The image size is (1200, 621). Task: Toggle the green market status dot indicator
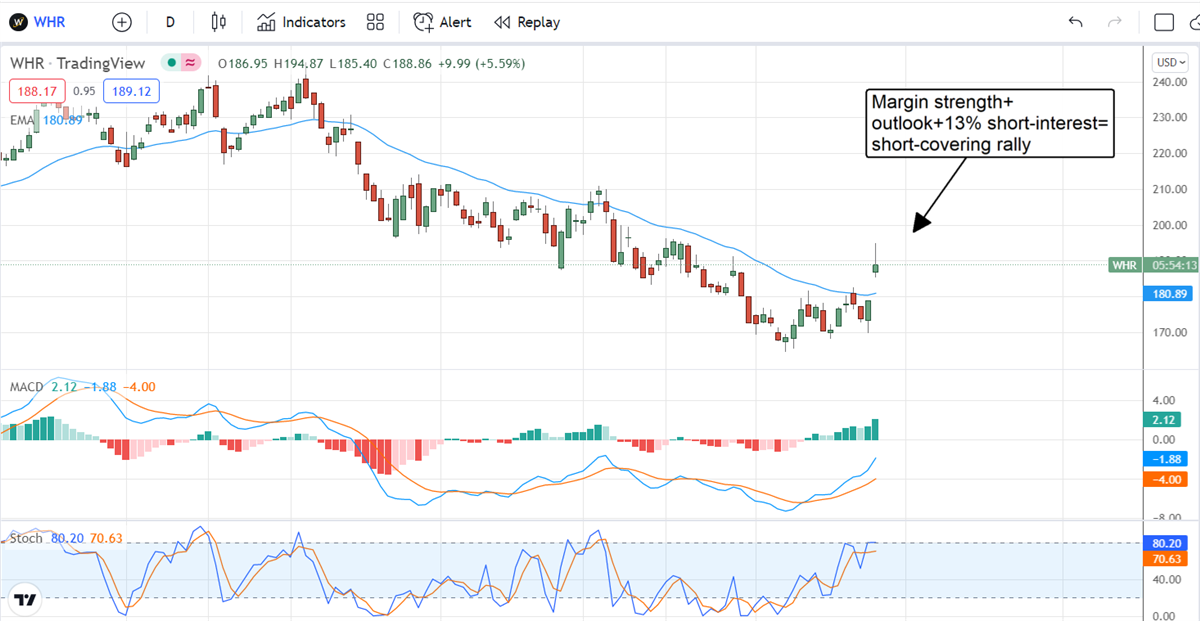(172, 63)
